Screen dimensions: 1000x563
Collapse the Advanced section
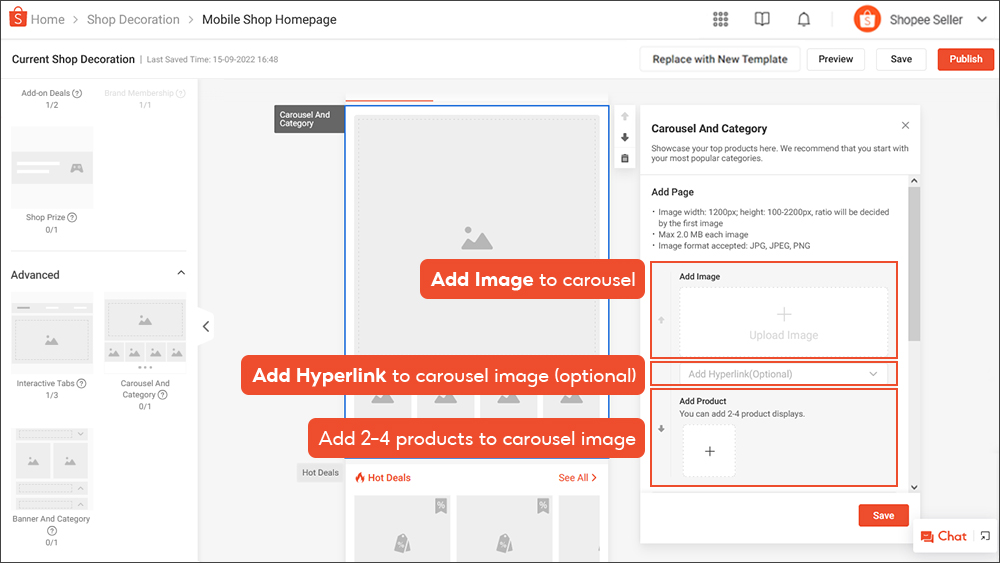point(181,274)
